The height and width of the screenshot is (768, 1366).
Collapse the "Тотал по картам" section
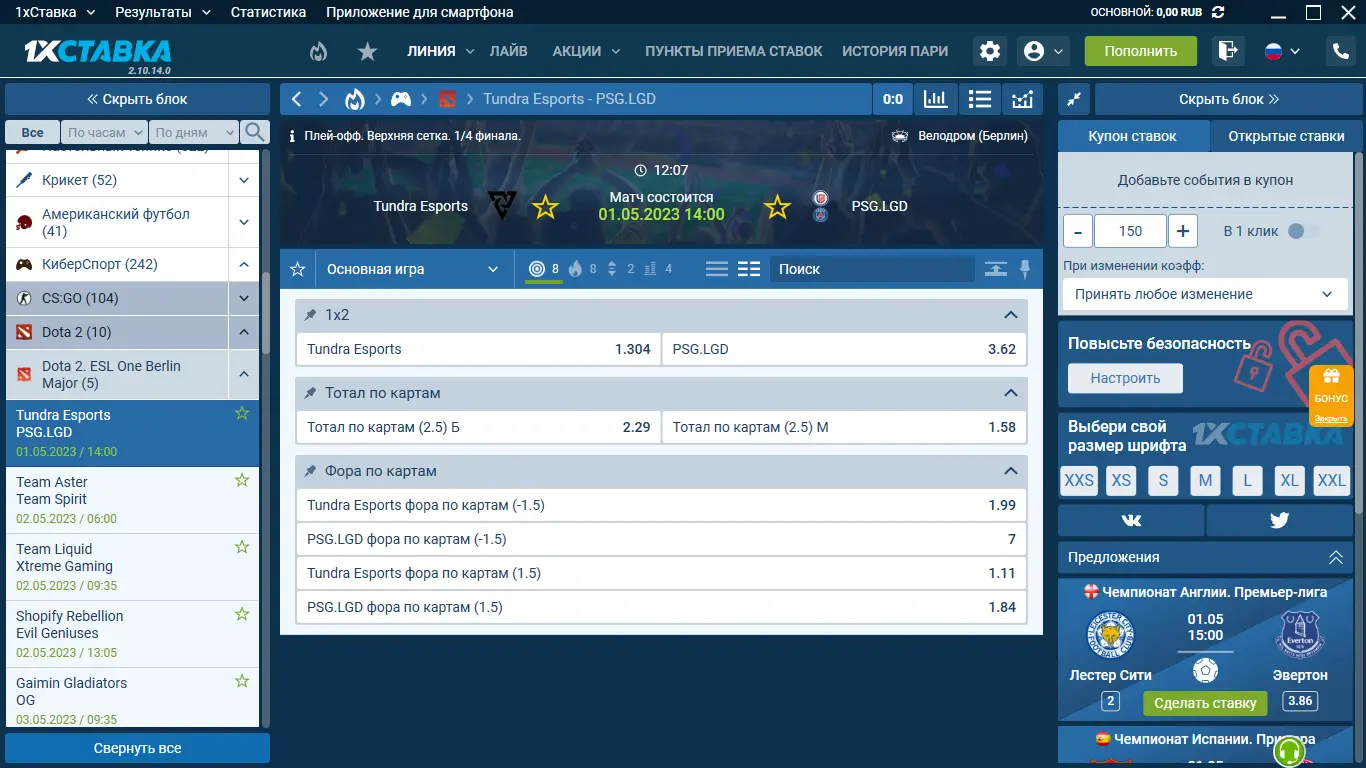click(x=1010, y=393)
